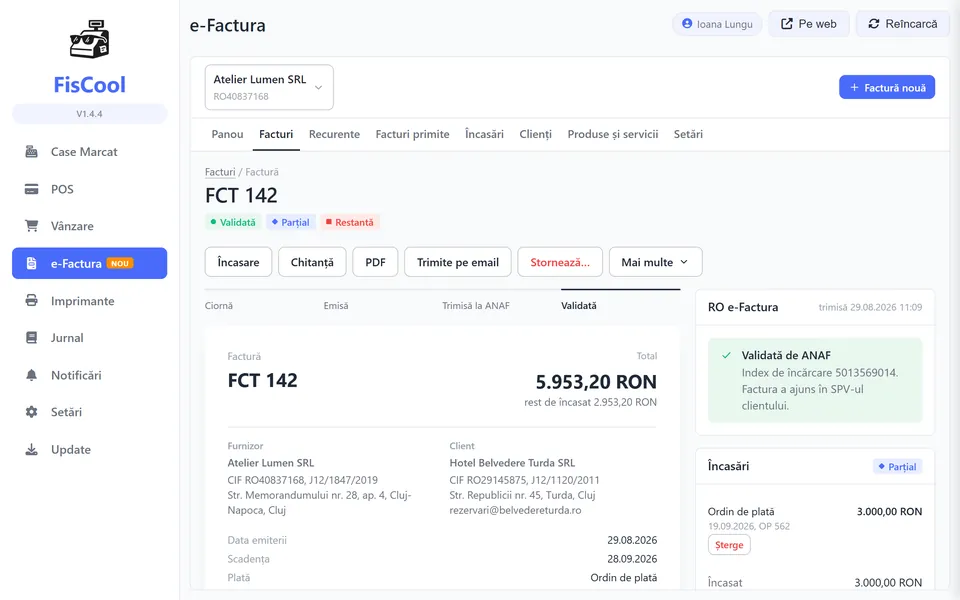Switch to the Panou tab
Viewport: 960px width, 600px height.
pyautogui.click(x=227, y=134)
